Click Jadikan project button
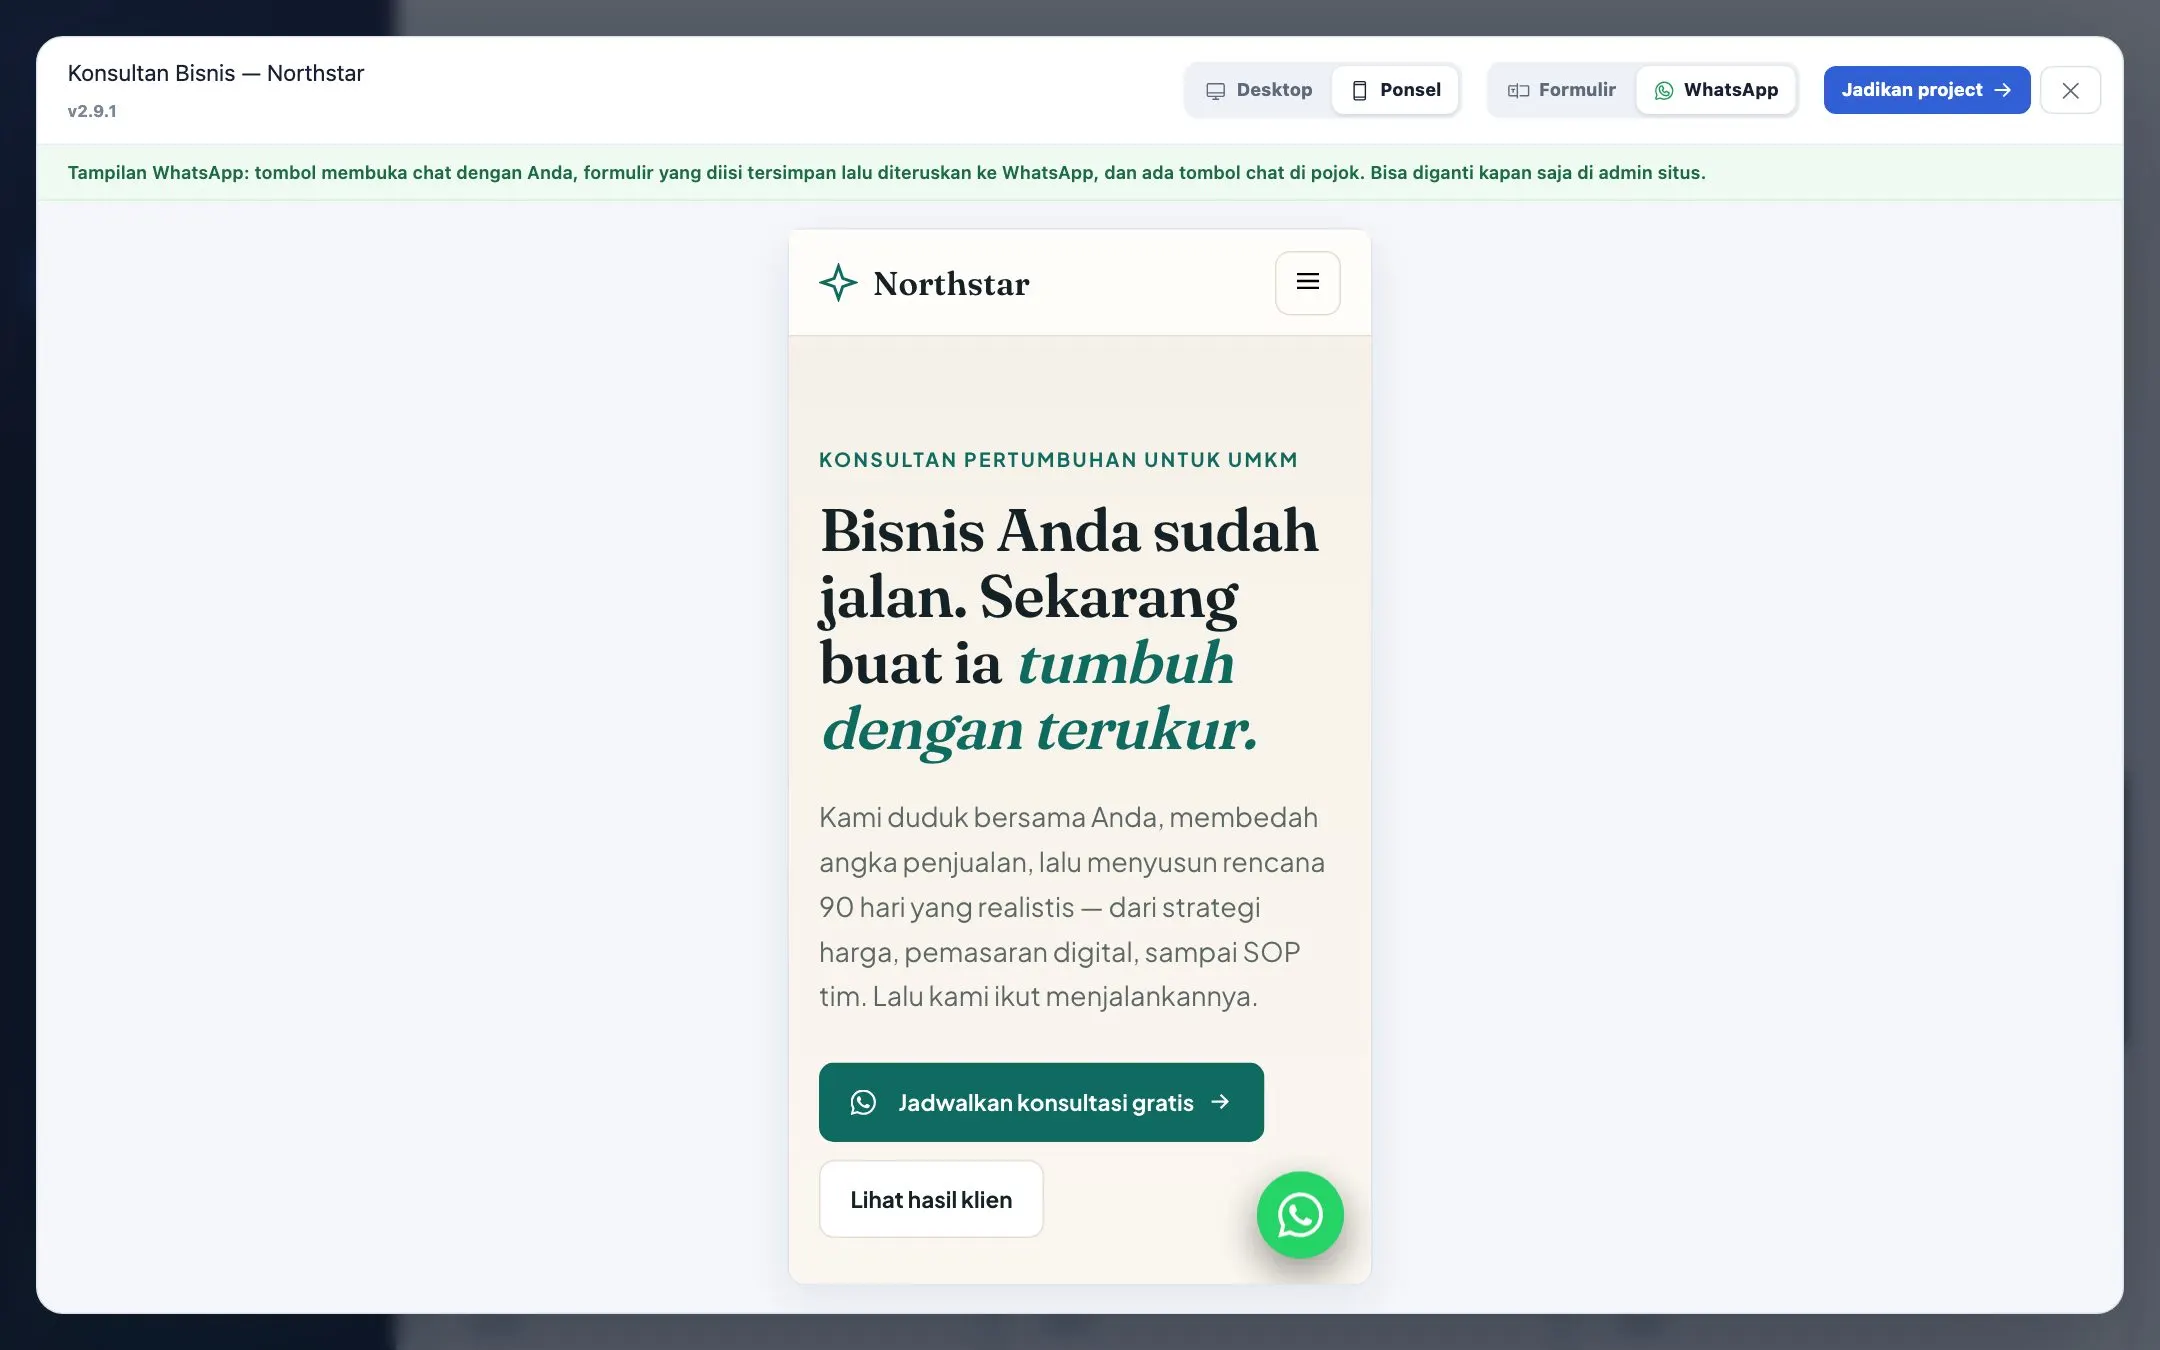 click(1926, 90)
